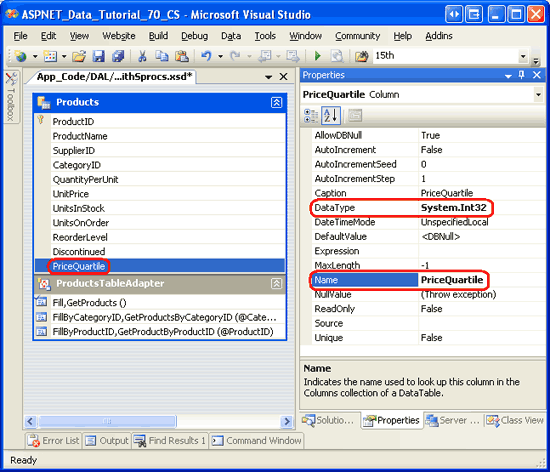Click the Save All toolbar icon
550x472 pixels.
[118, 56]
